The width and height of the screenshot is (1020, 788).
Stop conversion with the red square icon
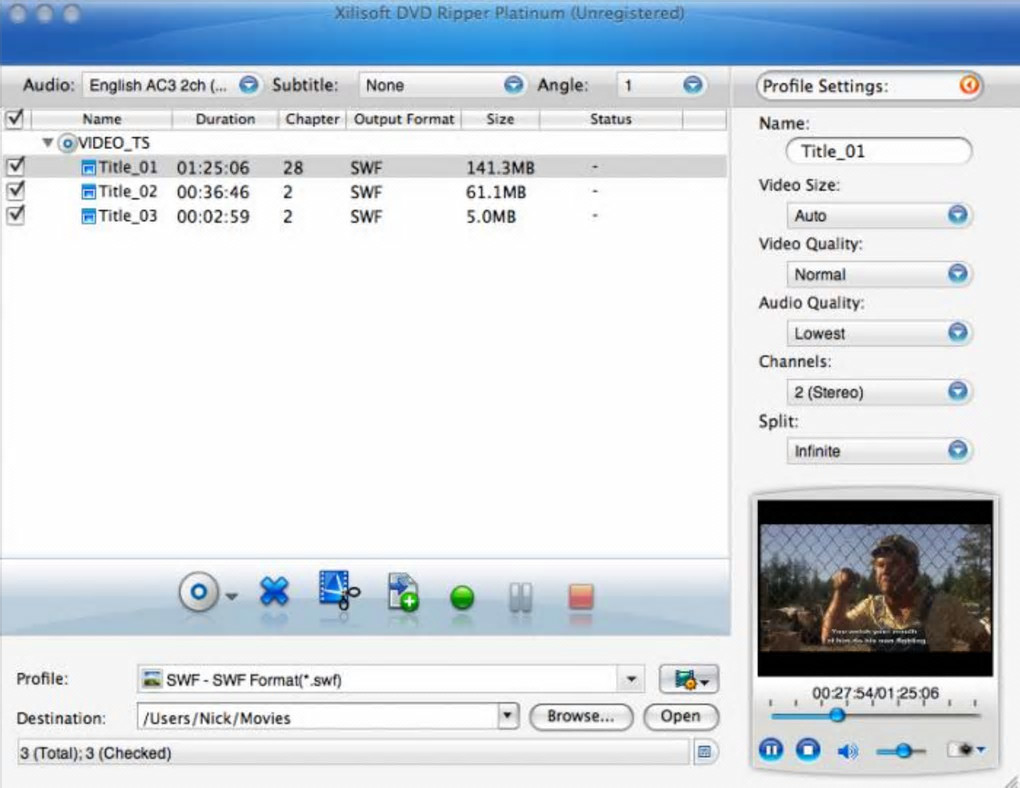coord(581,597)
